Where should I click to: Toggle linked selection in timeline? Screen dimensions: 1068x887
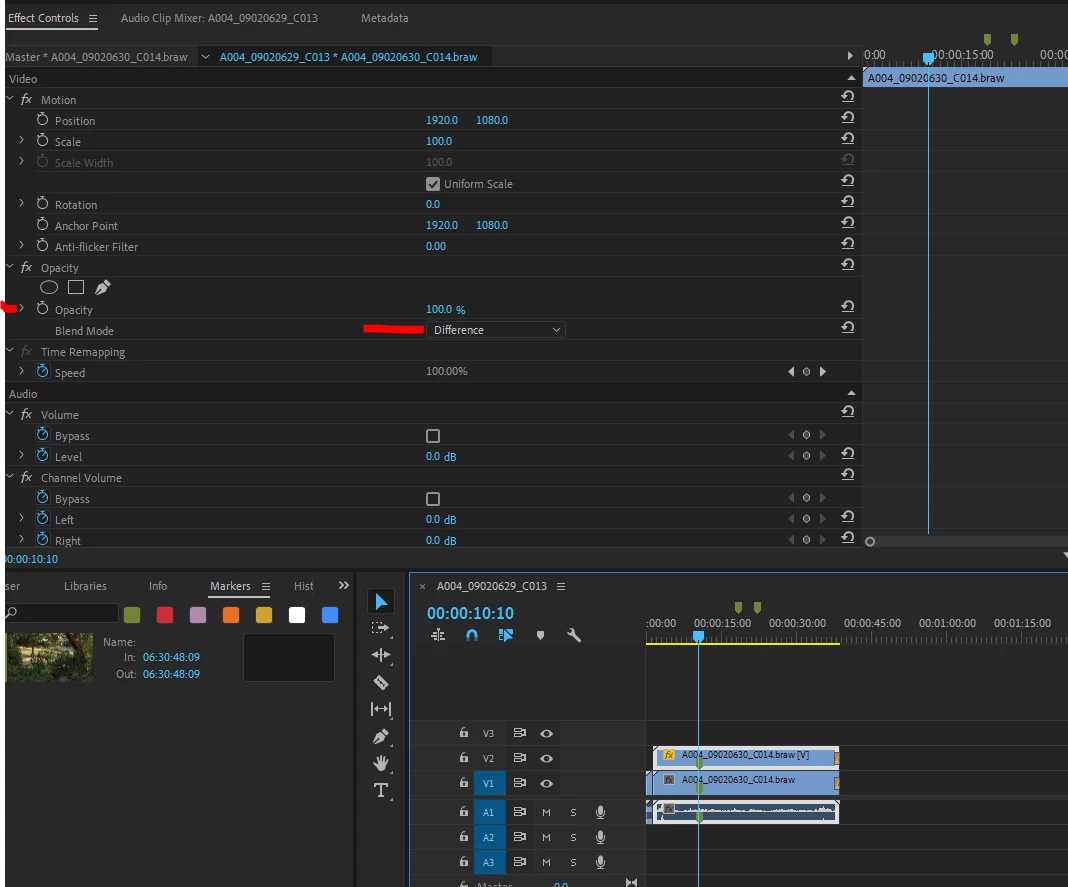[505, 635]
